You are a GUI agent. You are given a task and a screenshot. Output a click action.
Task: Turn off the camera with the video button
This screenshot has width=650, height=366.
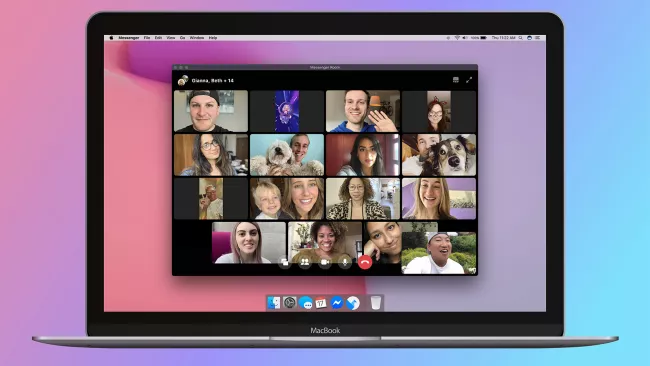tap(325, 262)
